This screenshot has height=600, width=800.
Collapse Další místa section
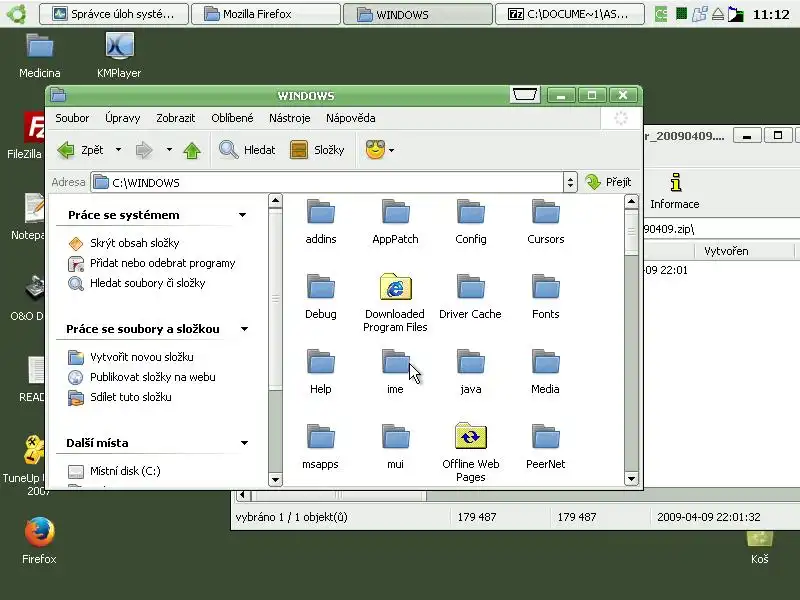click(x=244, y=443)
